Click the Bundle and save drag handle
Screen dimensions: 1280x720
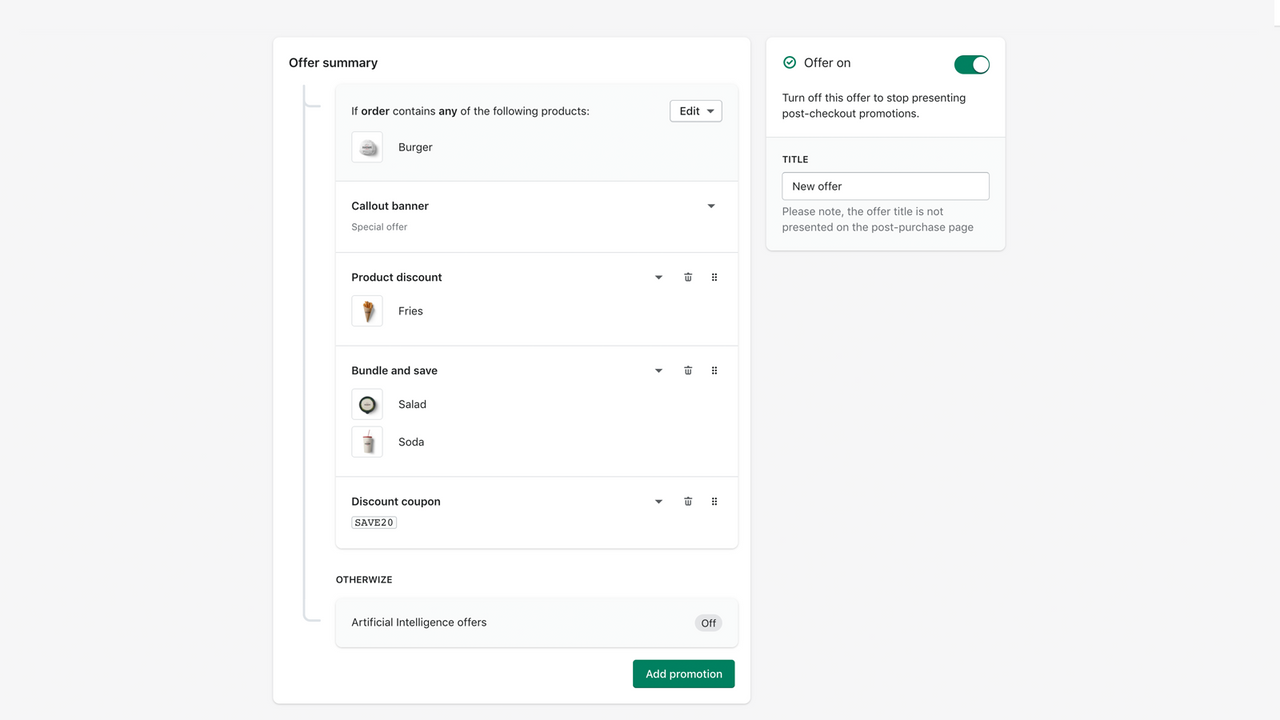pyautogui.click(x=714, y=370)
